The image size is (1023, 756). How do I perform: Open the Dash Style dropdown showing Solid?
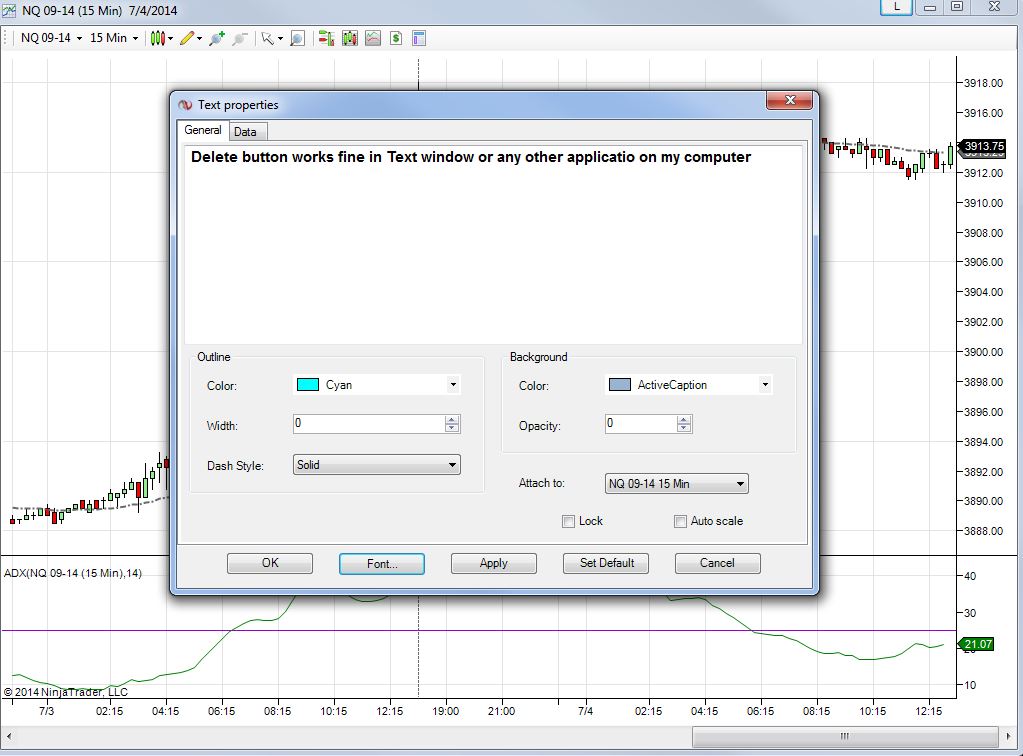pyautogui.click(x=376, y=464)
